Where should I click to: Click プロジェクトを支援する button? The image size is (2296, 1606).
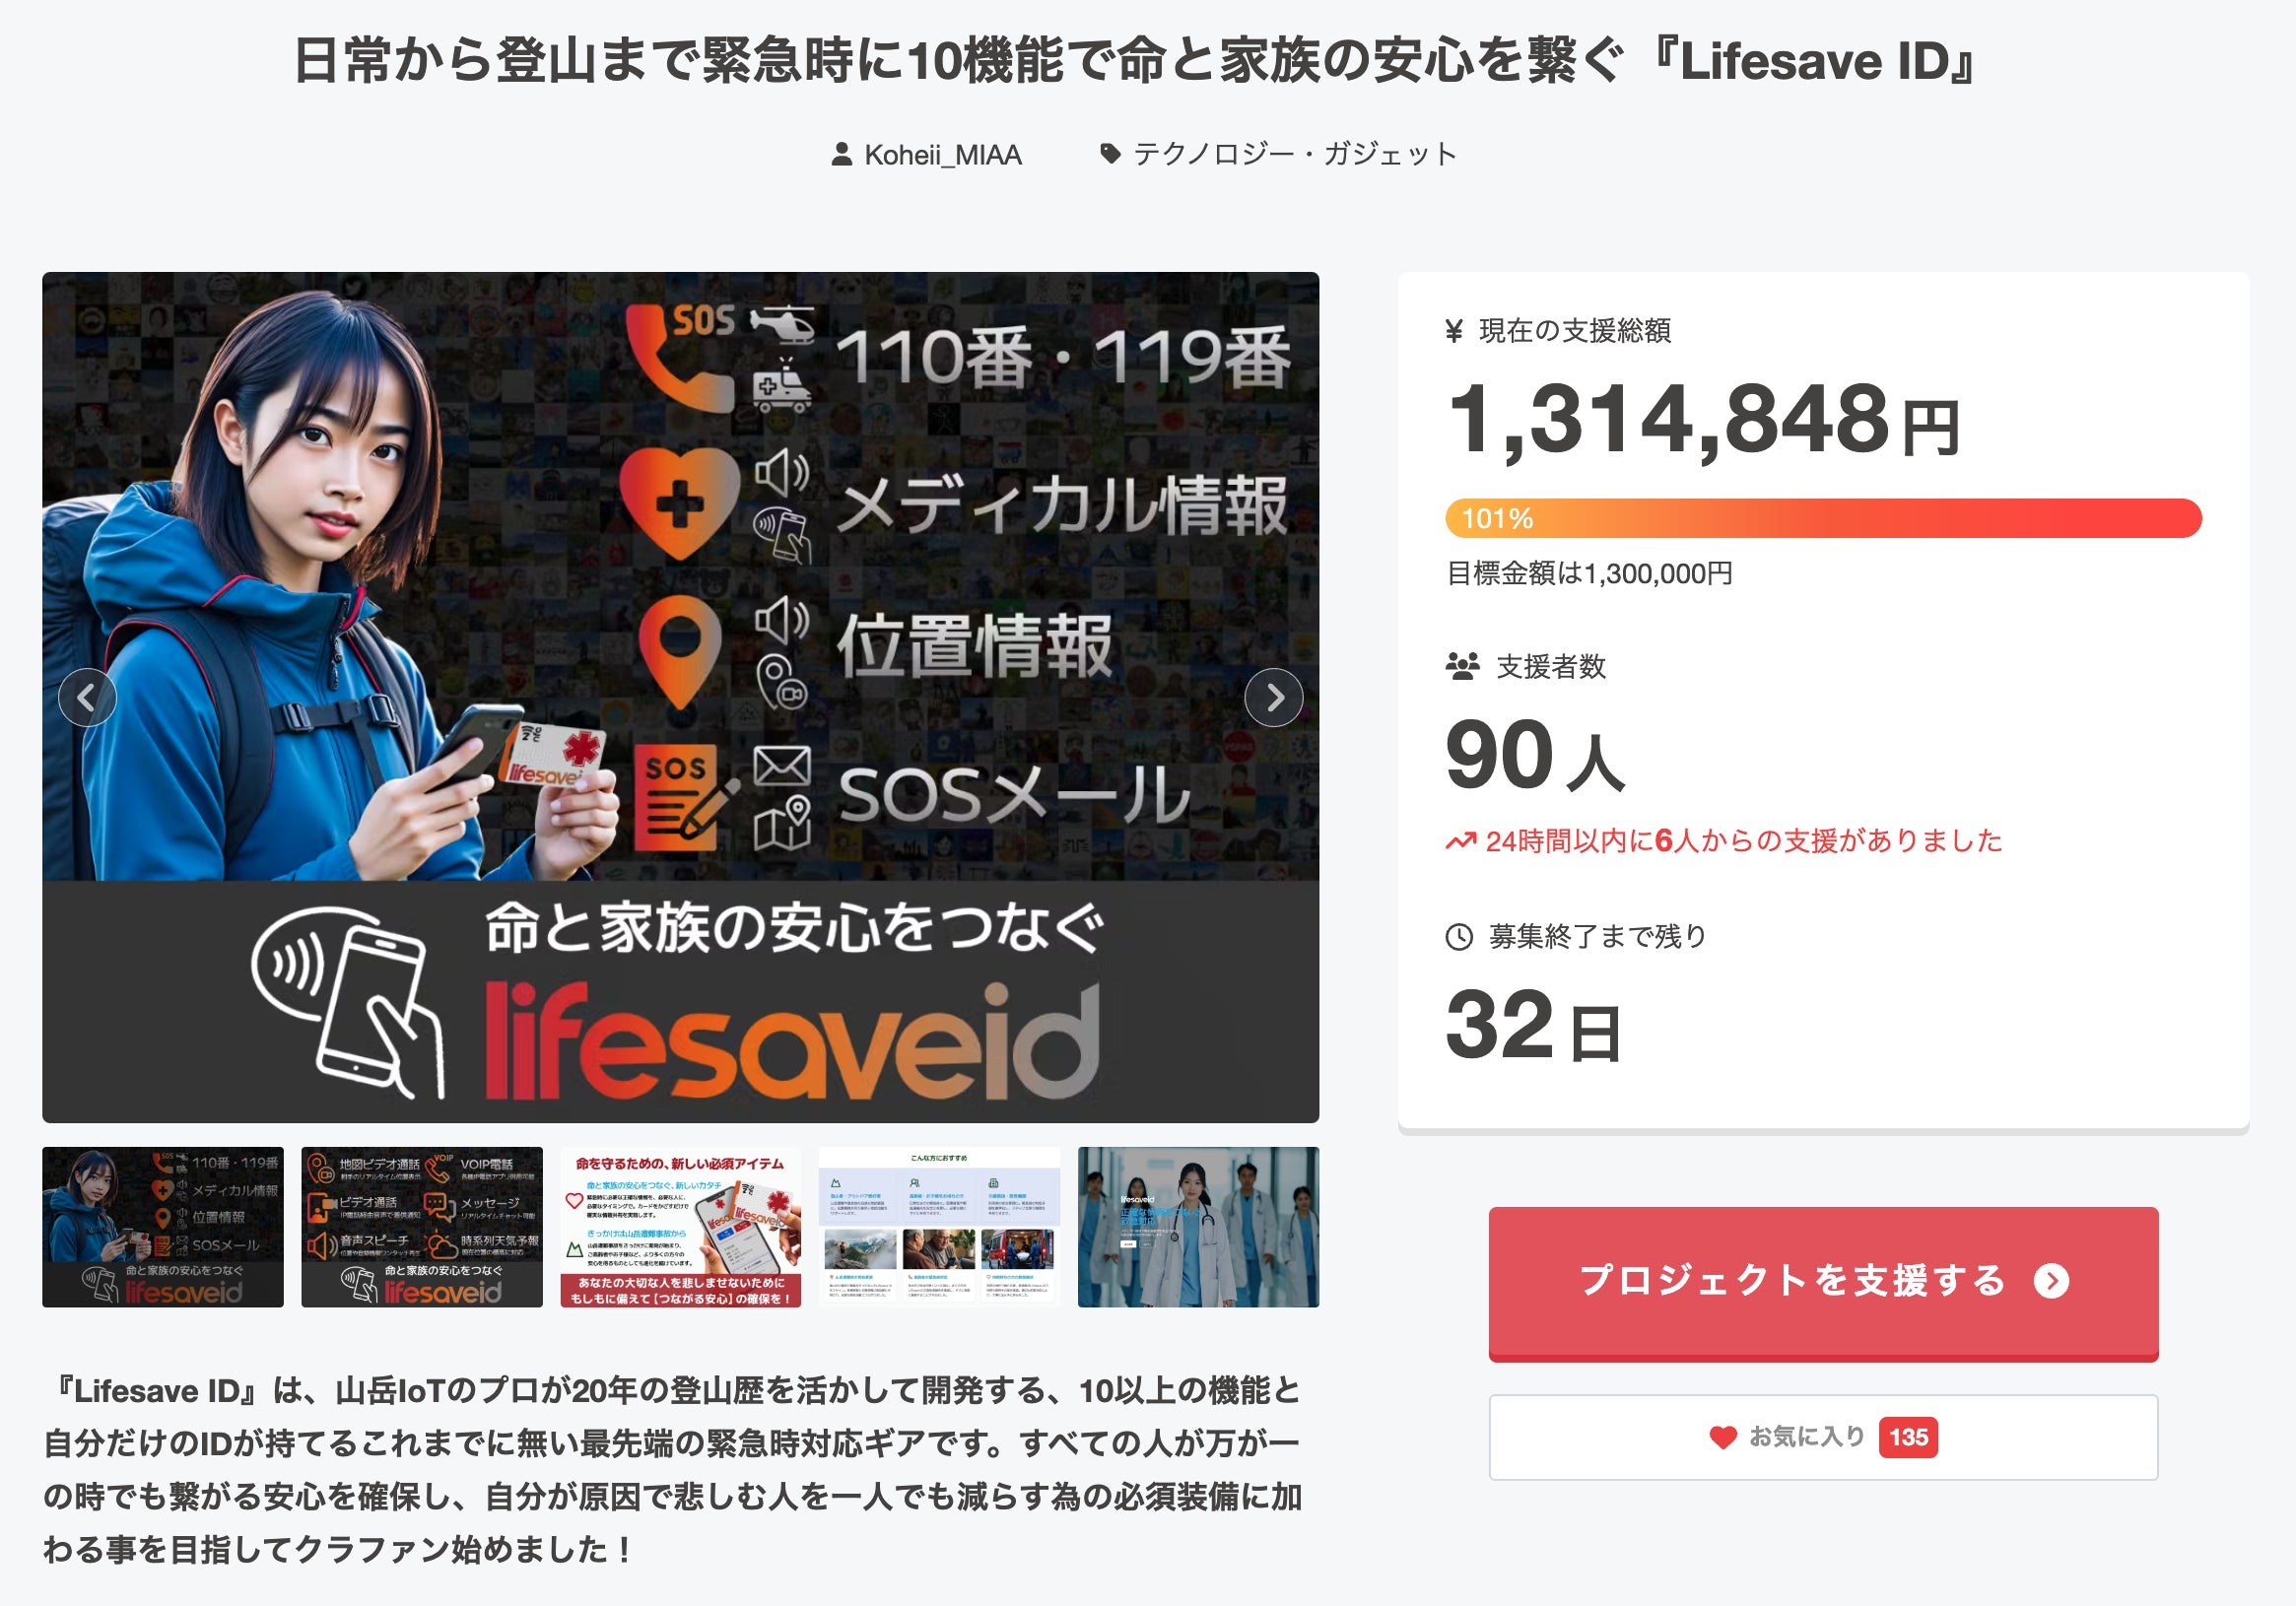tap(1823, 1282)
